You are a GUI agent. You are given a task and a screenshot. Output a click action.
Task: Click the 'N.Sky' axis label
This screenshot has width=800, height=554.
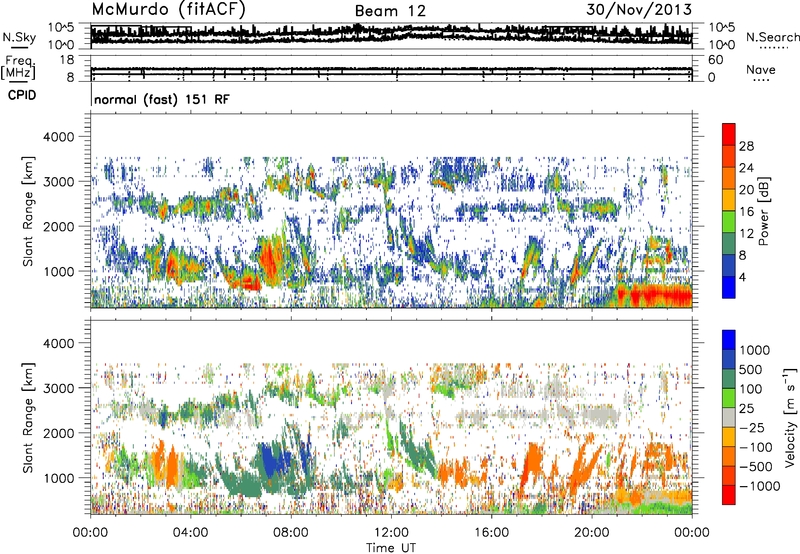coord(19,37)
